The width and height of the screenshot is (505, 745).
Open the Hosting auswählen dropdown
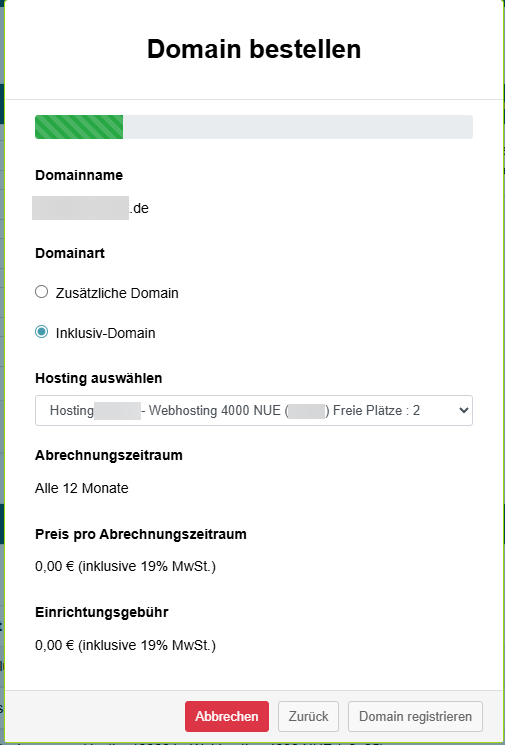coord(254,410)
